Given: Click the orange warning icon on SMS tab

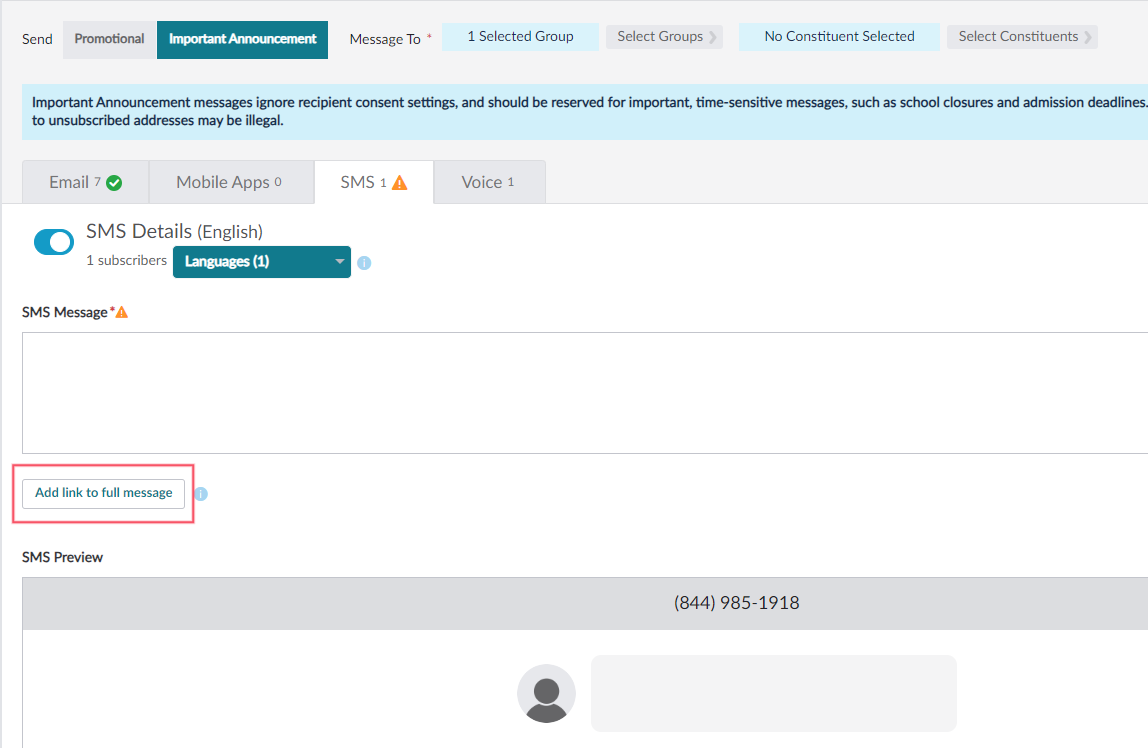Looking at the screenshot, I should pyautogui.click(x=399, y=183).
